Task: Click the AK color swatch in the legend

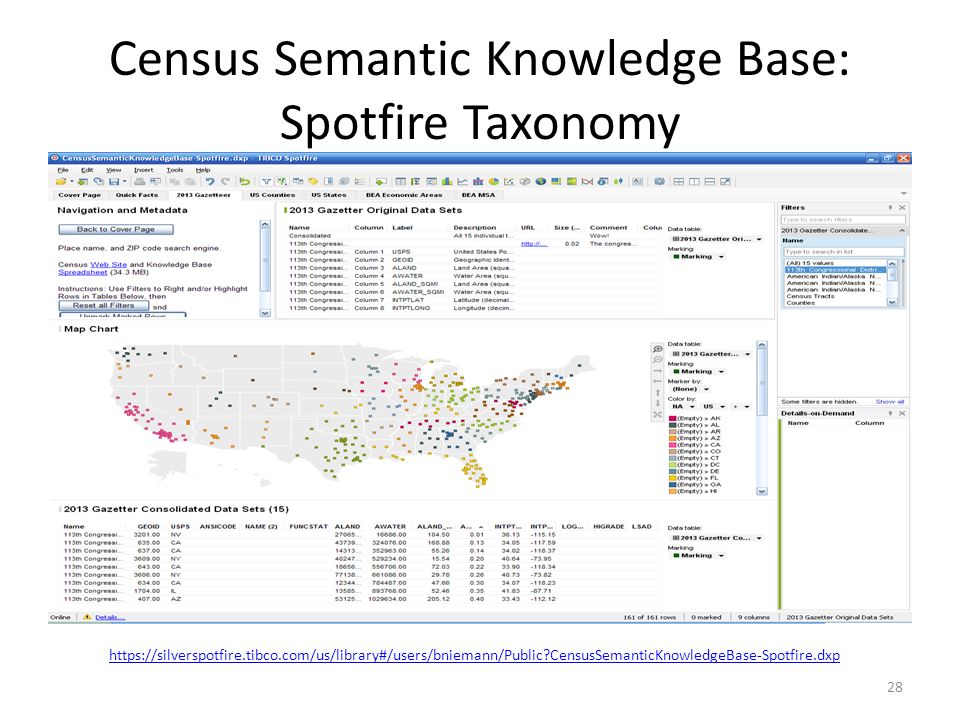Action: [x=672, y=419]
